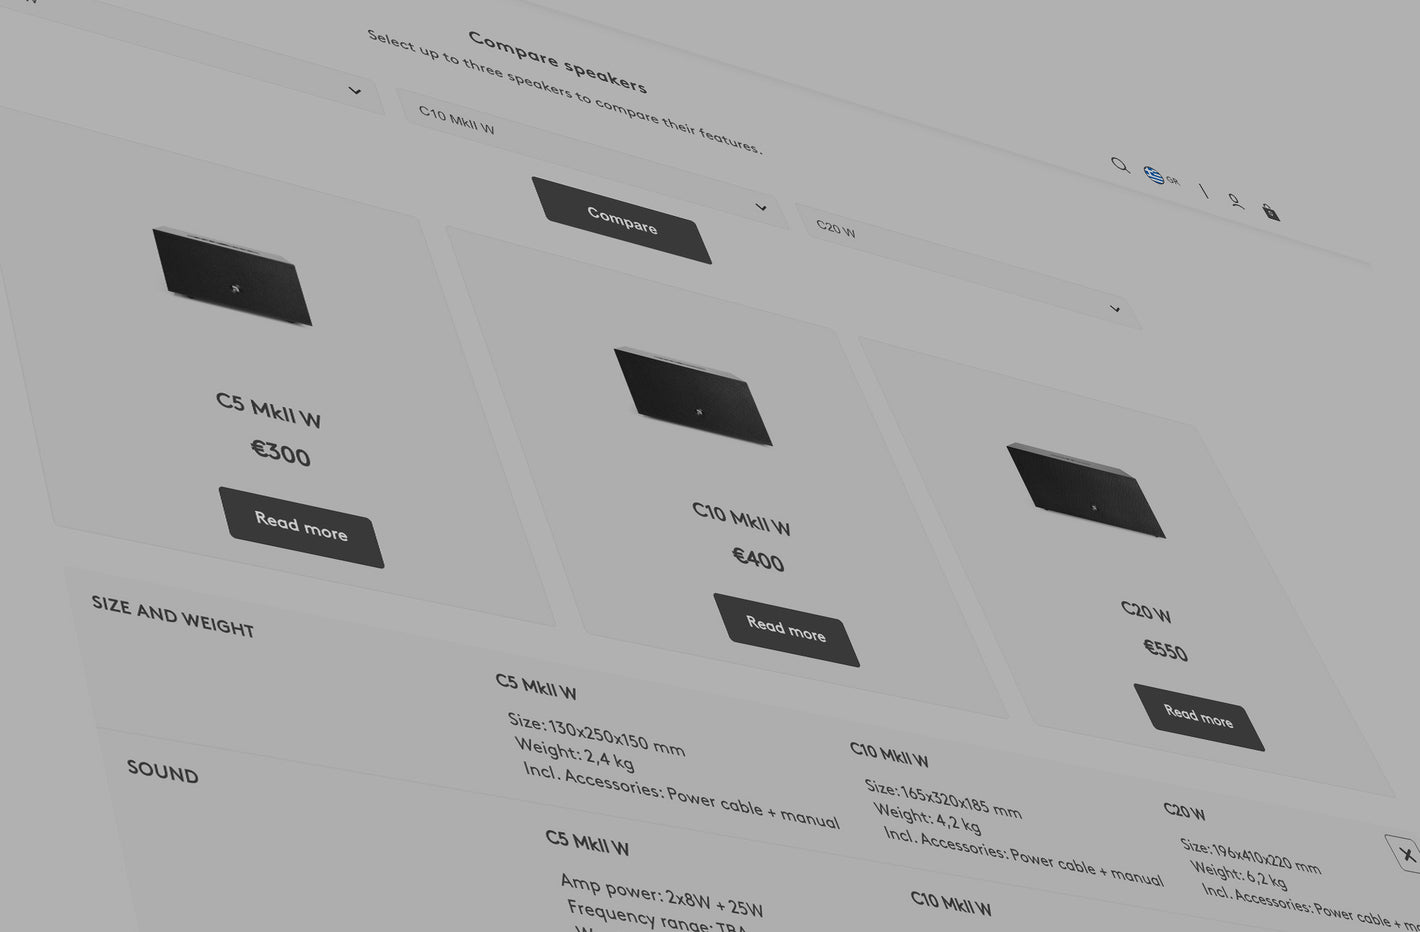Screen dimensions: 1420x932
Task: Close the panel with the X button
Action: [x=1406, y=854]
